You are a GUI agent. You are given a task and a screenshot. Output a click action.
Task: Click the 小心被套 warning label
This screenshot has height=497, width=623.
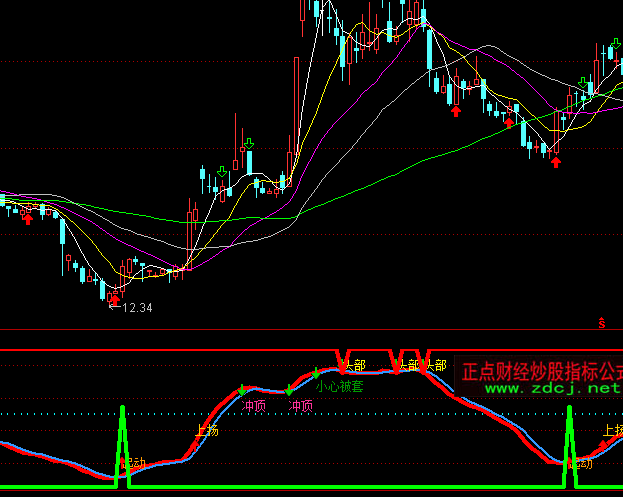(x=339, y=386)
